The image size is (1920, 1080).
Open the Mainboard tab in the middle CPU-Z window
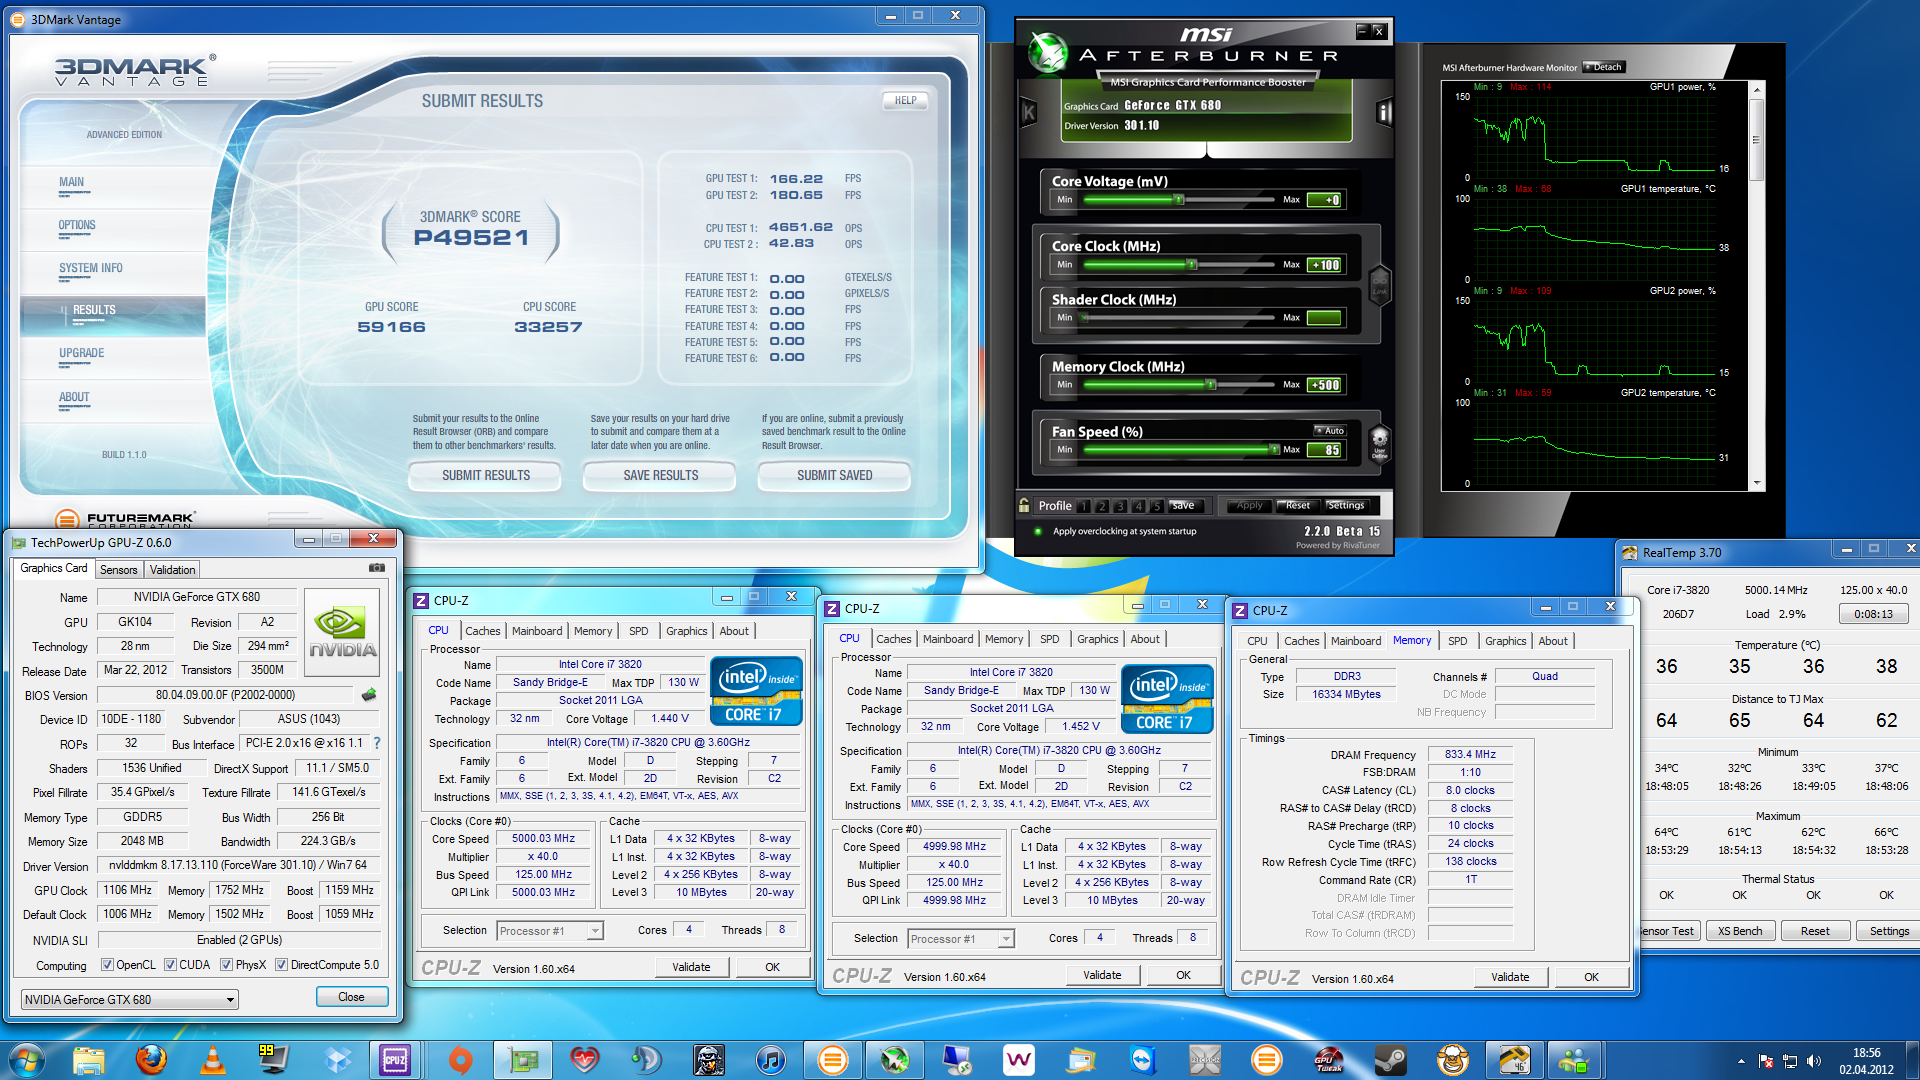coord(947,639)
